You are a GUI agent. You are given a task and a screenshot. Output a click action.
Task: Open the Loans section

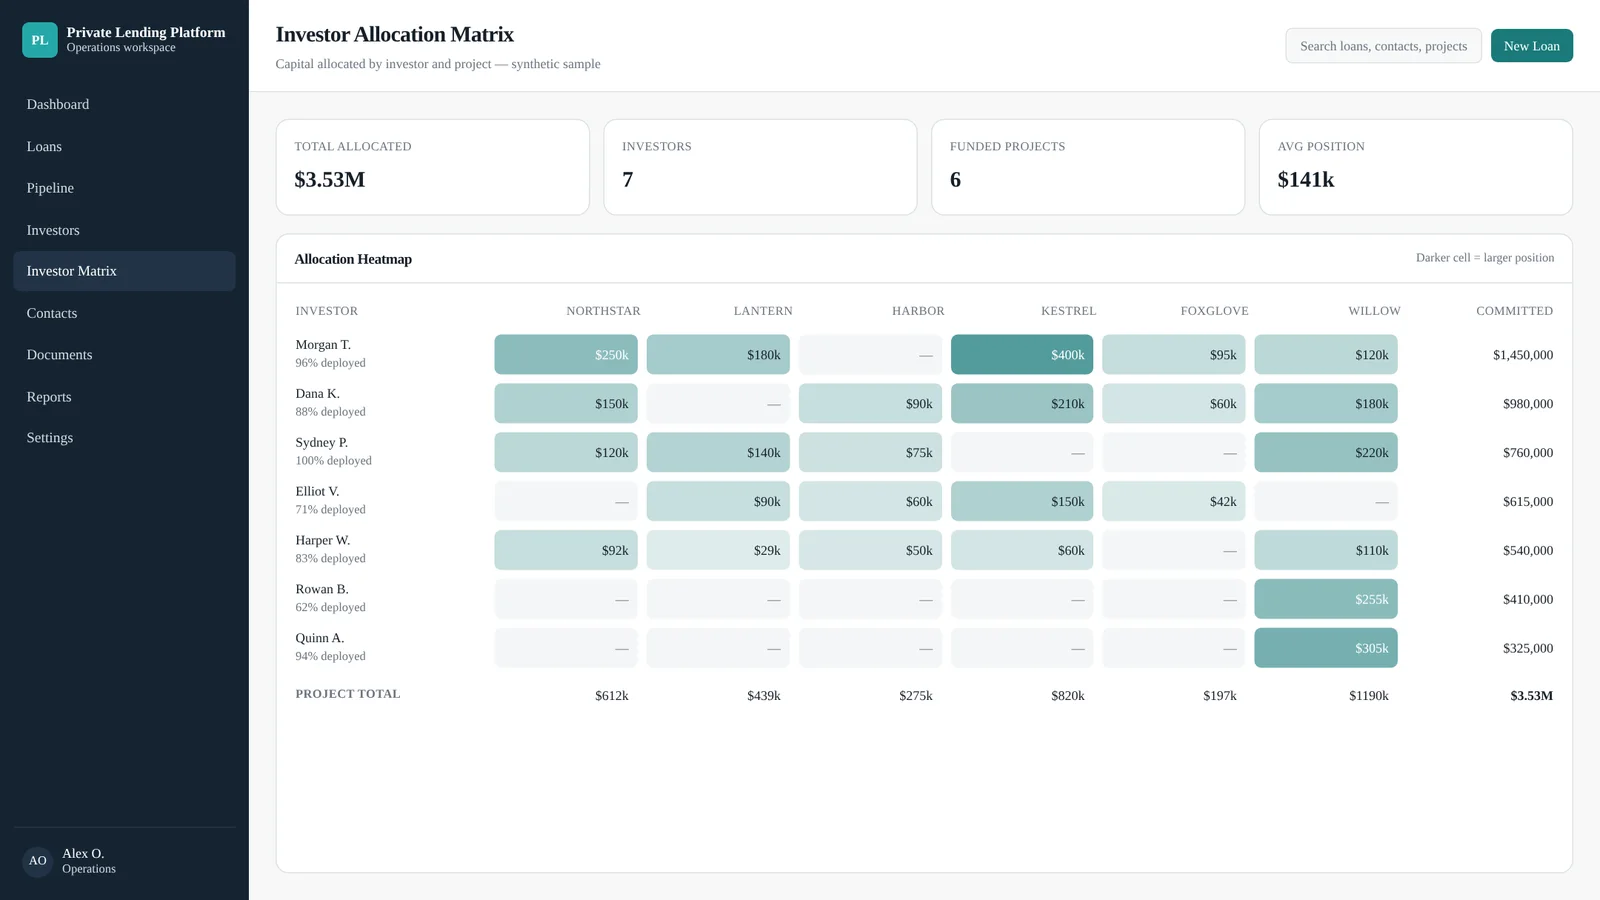click(124, 146)
